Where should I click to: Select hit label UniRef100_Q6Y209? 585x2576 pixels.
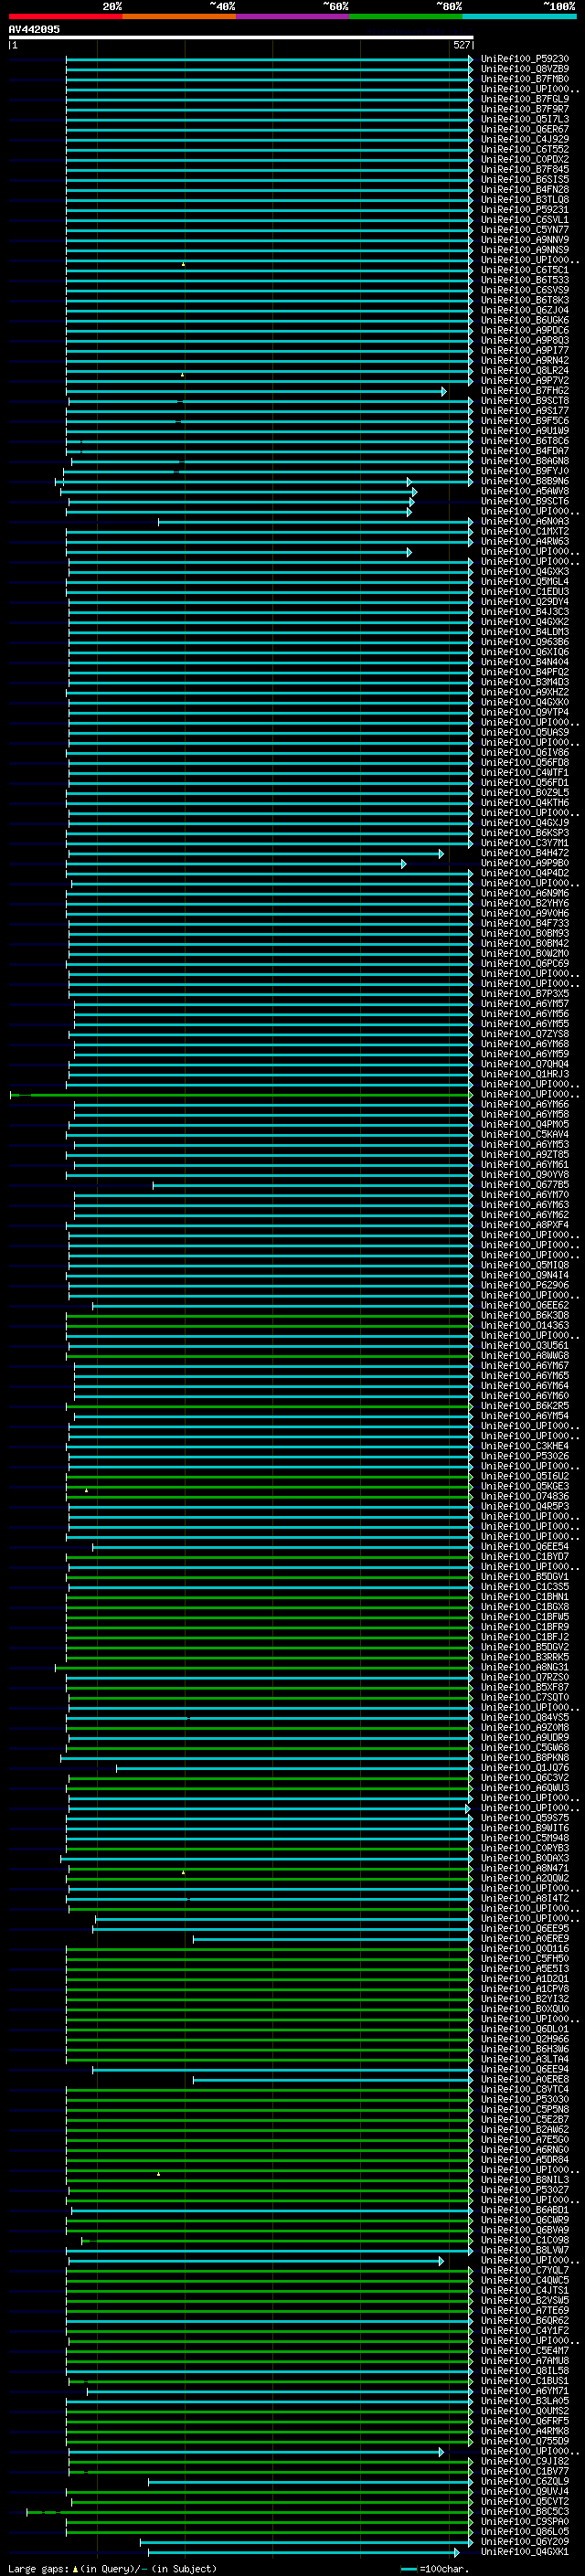[x=524, y=2541]
